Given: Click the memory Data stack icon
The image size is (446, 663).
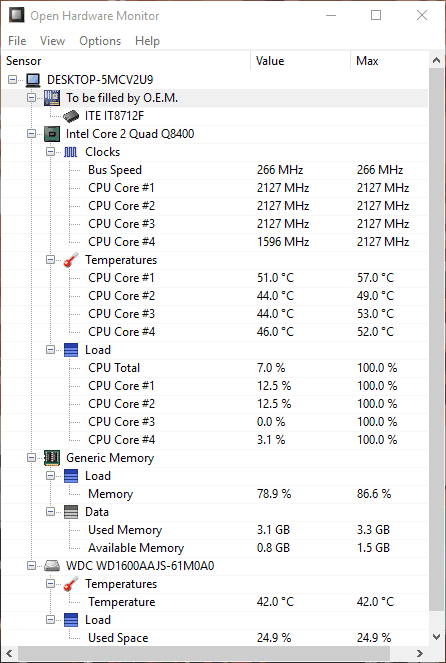Looking at the screenshot, I should click(x=71, y=512).
